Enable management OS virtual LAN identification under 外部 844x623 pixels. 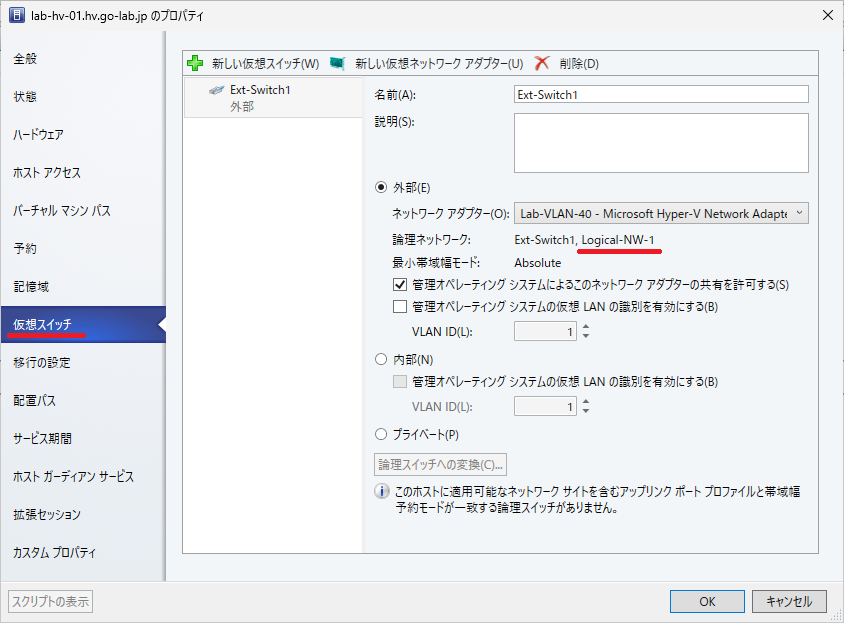tap(400, 306)
